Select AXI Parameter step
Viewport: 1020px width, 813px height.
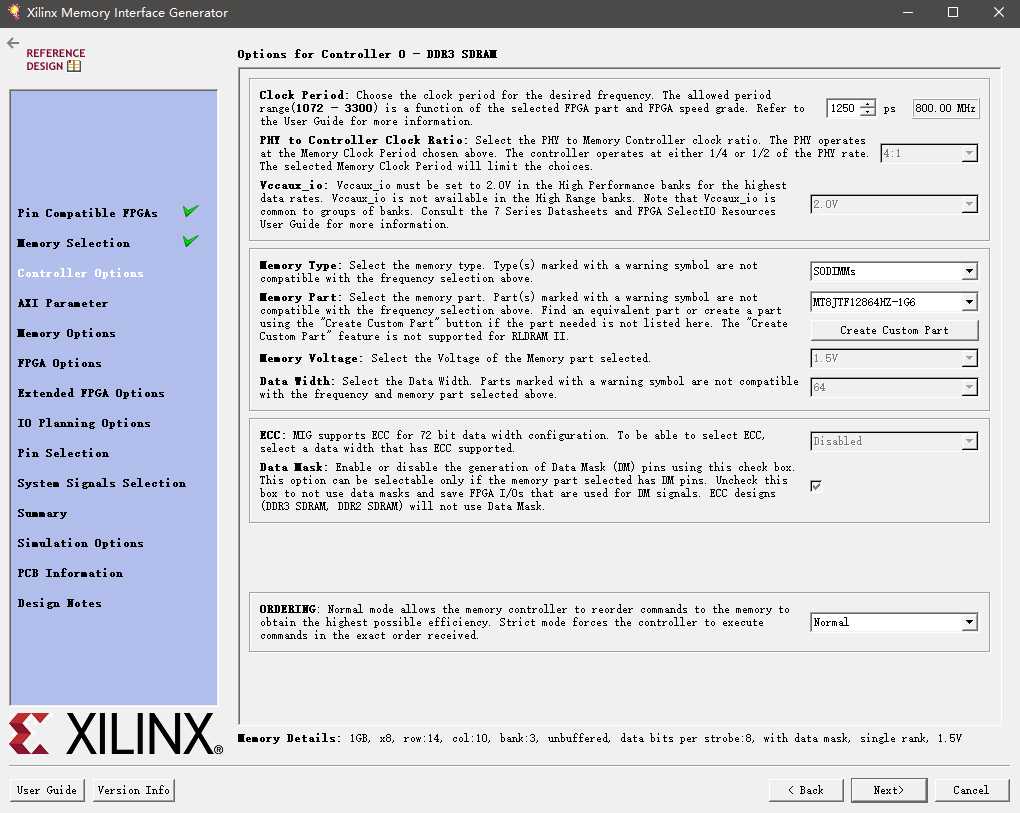click(x=62, y=303)
